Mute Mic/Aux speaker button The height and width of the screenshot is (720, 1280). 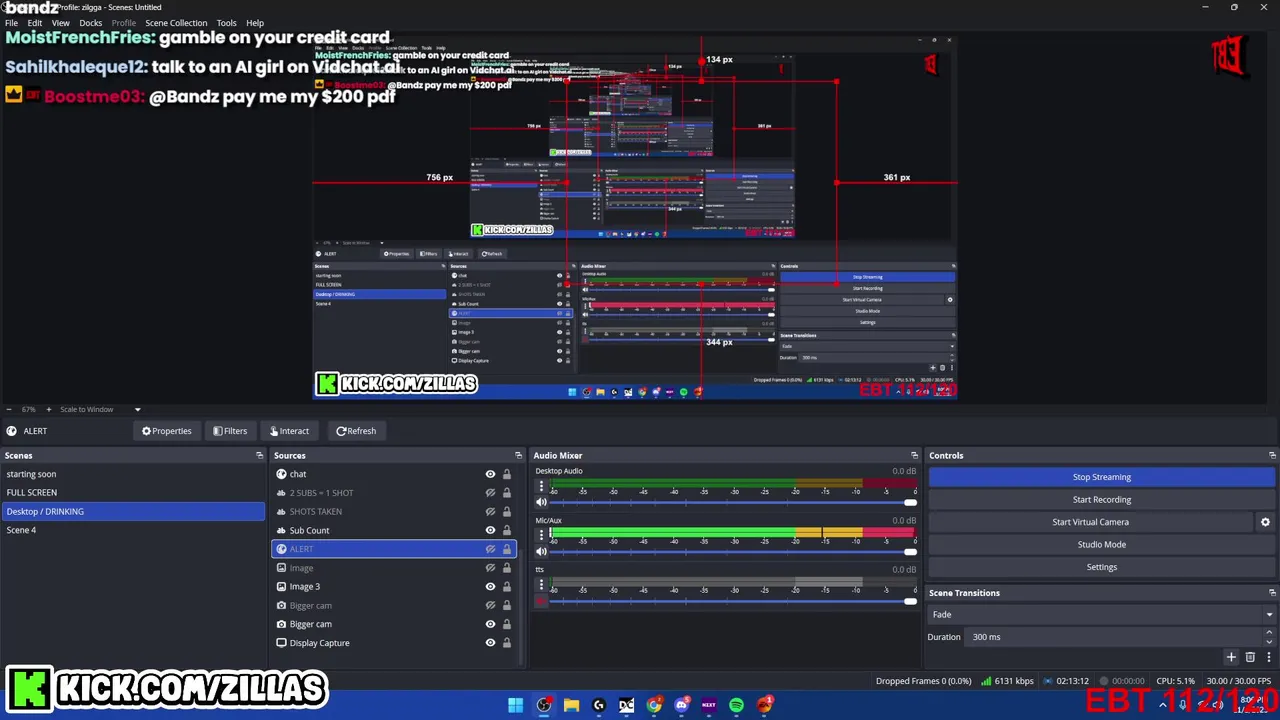click(541, 551)
